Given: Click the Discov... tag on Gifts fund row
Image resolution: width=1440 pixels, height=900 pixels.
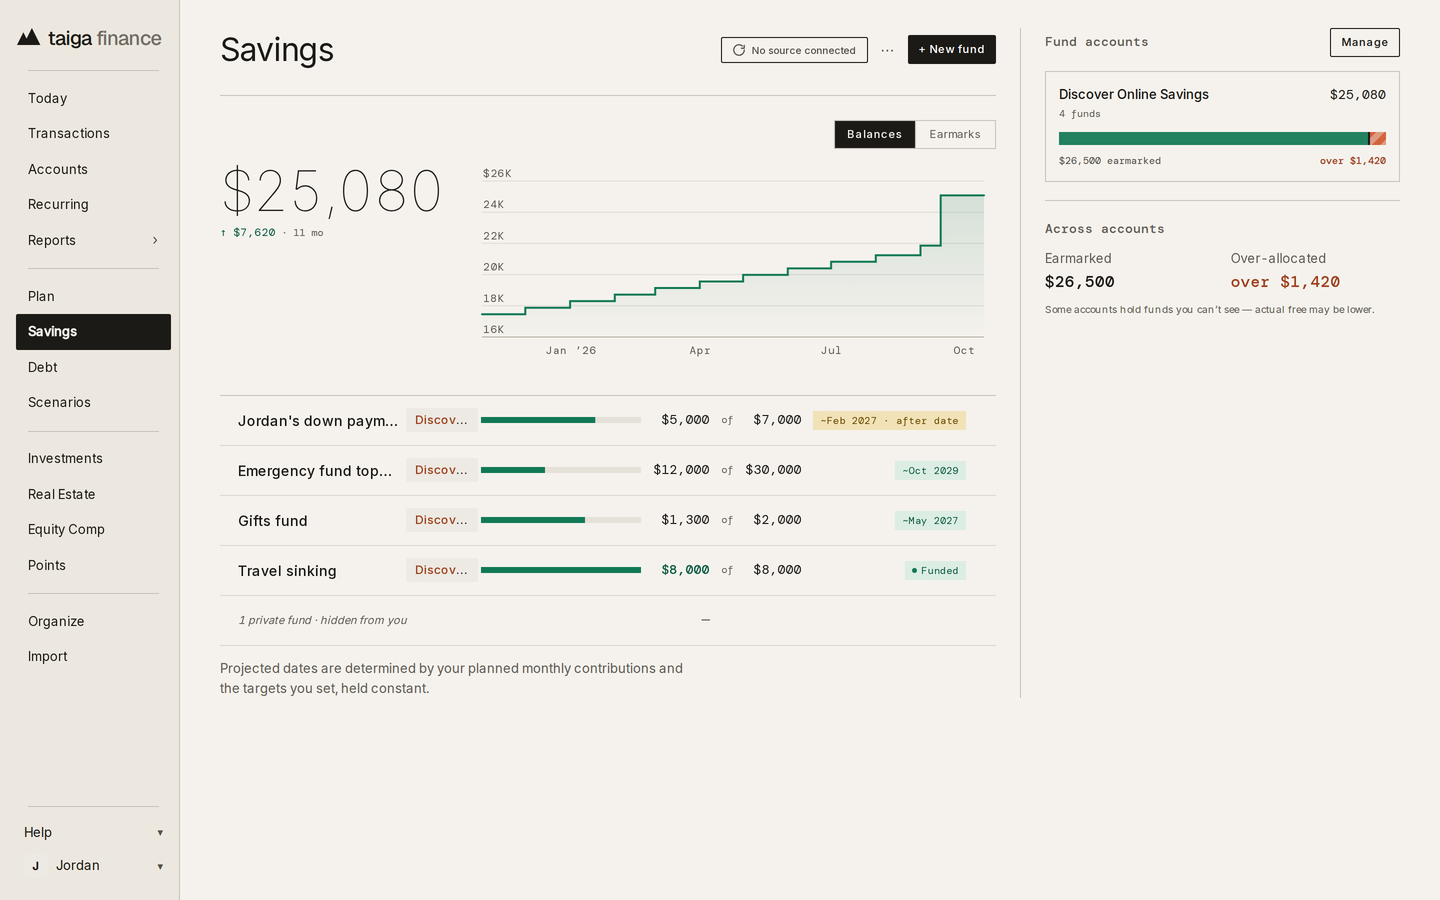Looking at the screenshot, I should pyautogui.click(x=441, y=520).
